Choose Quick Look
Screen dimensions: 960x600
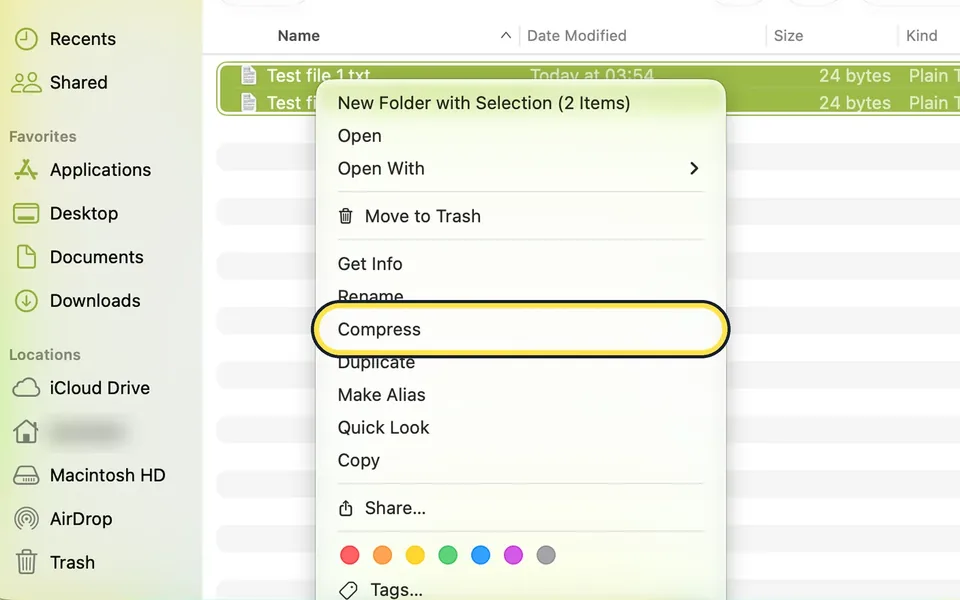pyautogui.click(x=383, y=427)
